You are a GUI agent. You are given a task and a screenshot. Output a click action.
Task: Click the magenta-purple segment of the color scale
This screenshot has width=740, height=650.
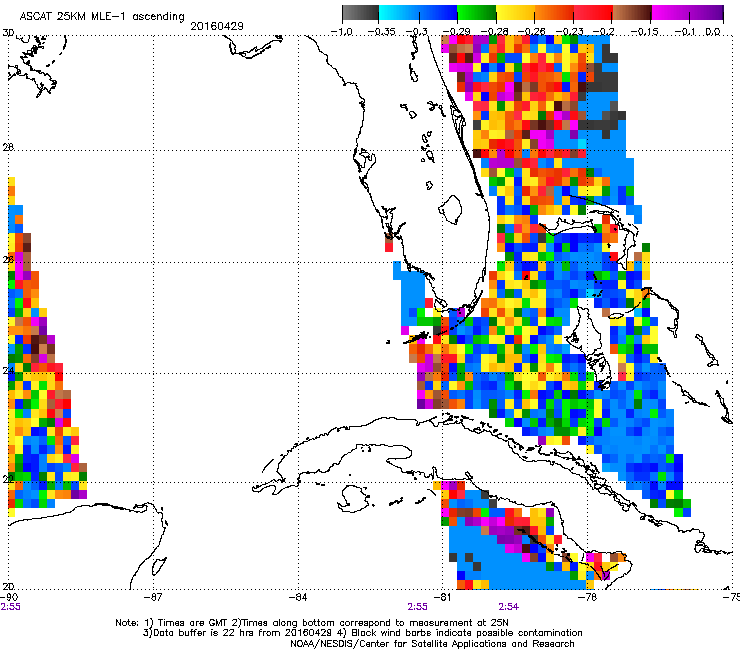688,13
